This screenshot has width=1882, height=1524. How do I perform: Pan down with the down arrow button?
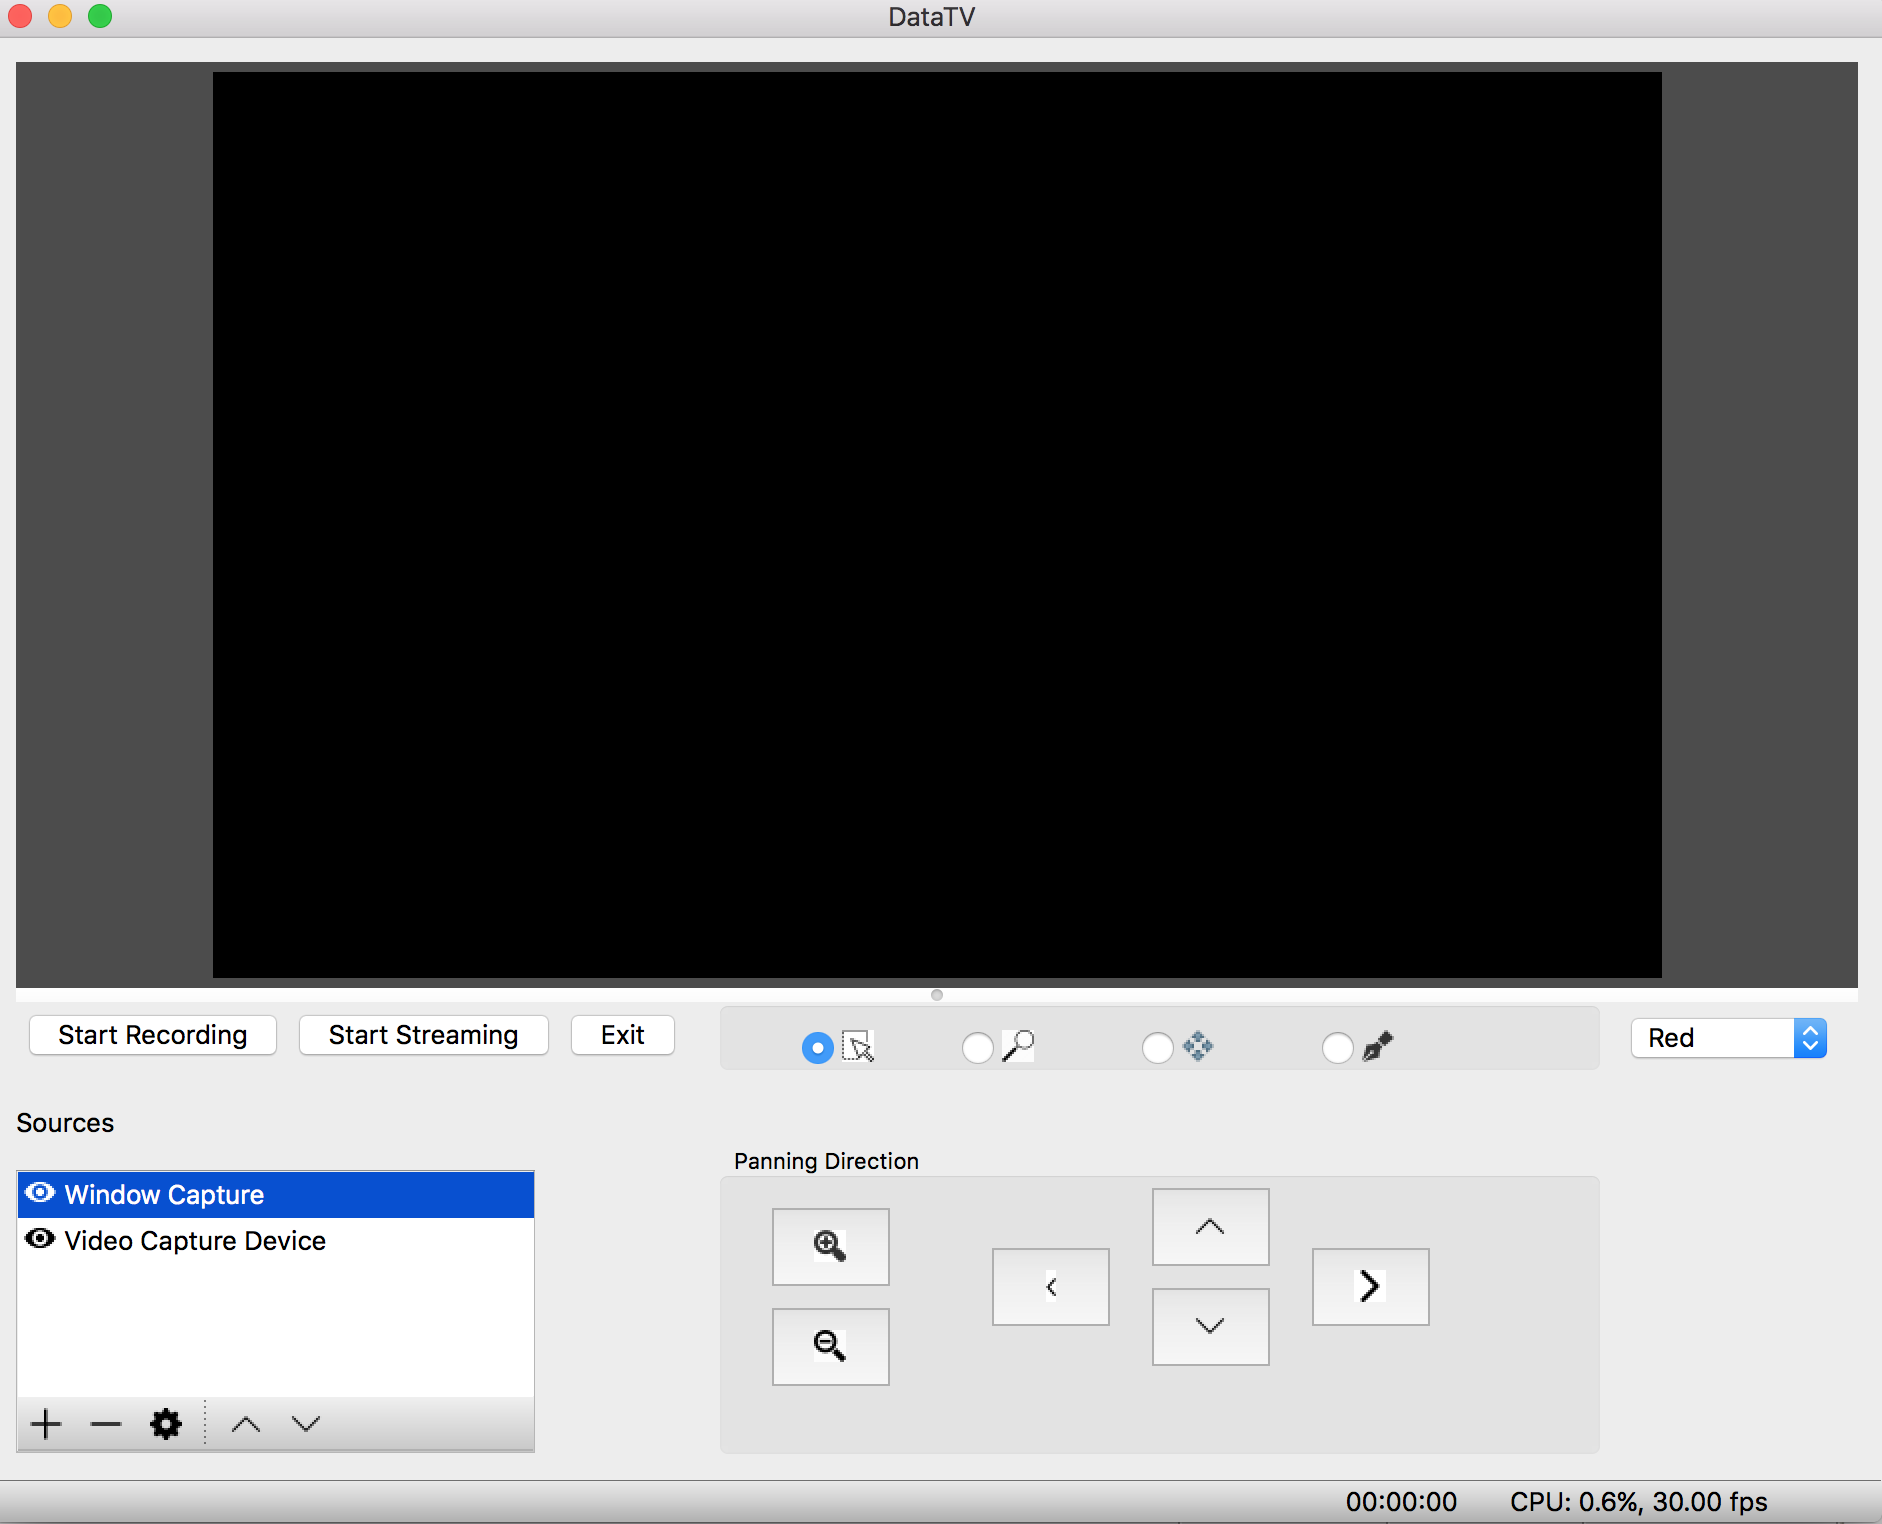[x=1210, y=1326]
